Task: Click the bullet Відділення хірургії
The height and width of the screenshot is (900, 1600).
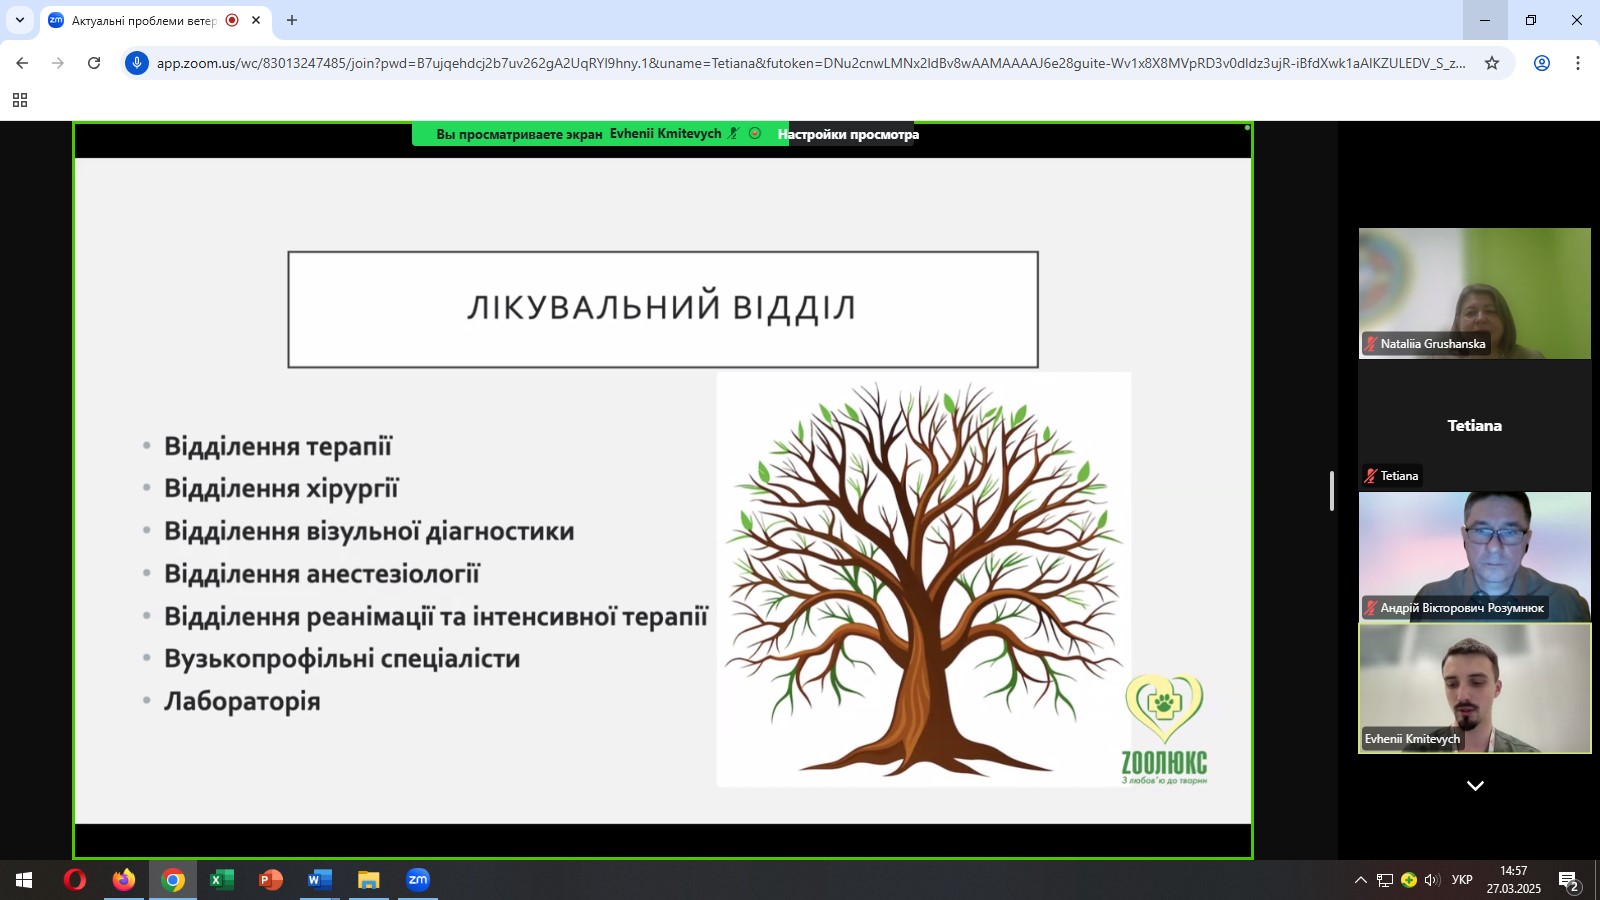Action: click(x=281, y=489)
